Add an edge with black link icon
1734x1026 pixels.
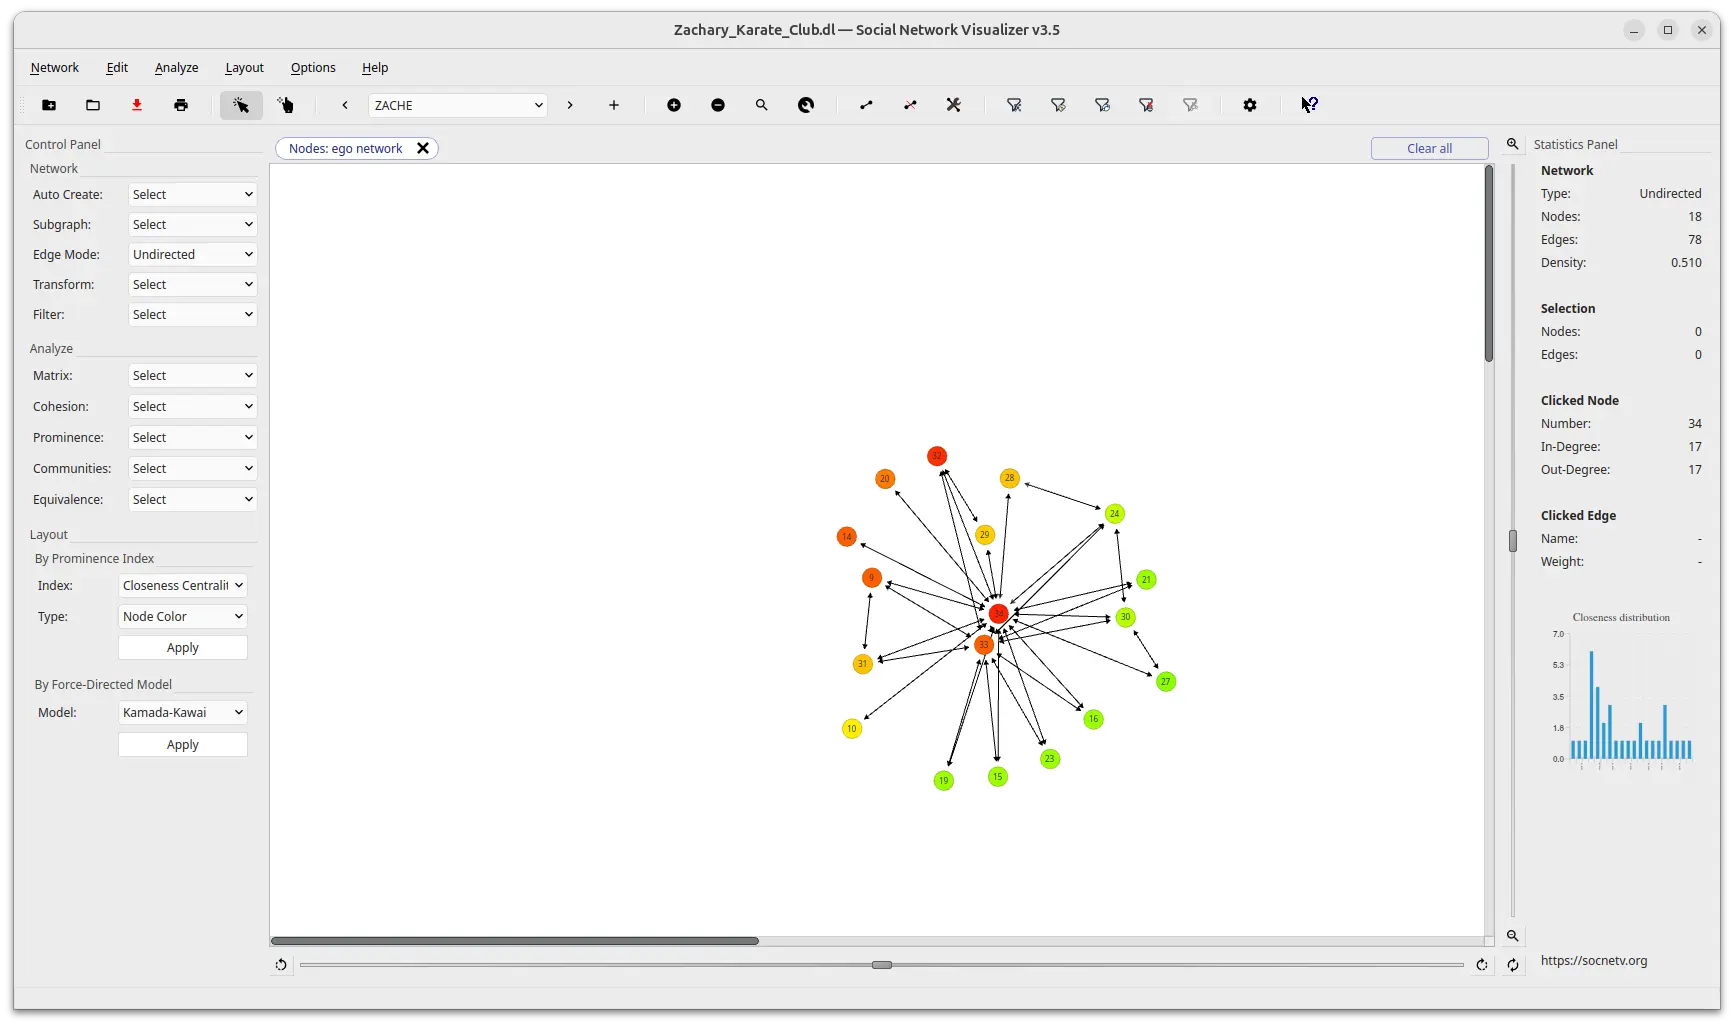click(866, 105)
